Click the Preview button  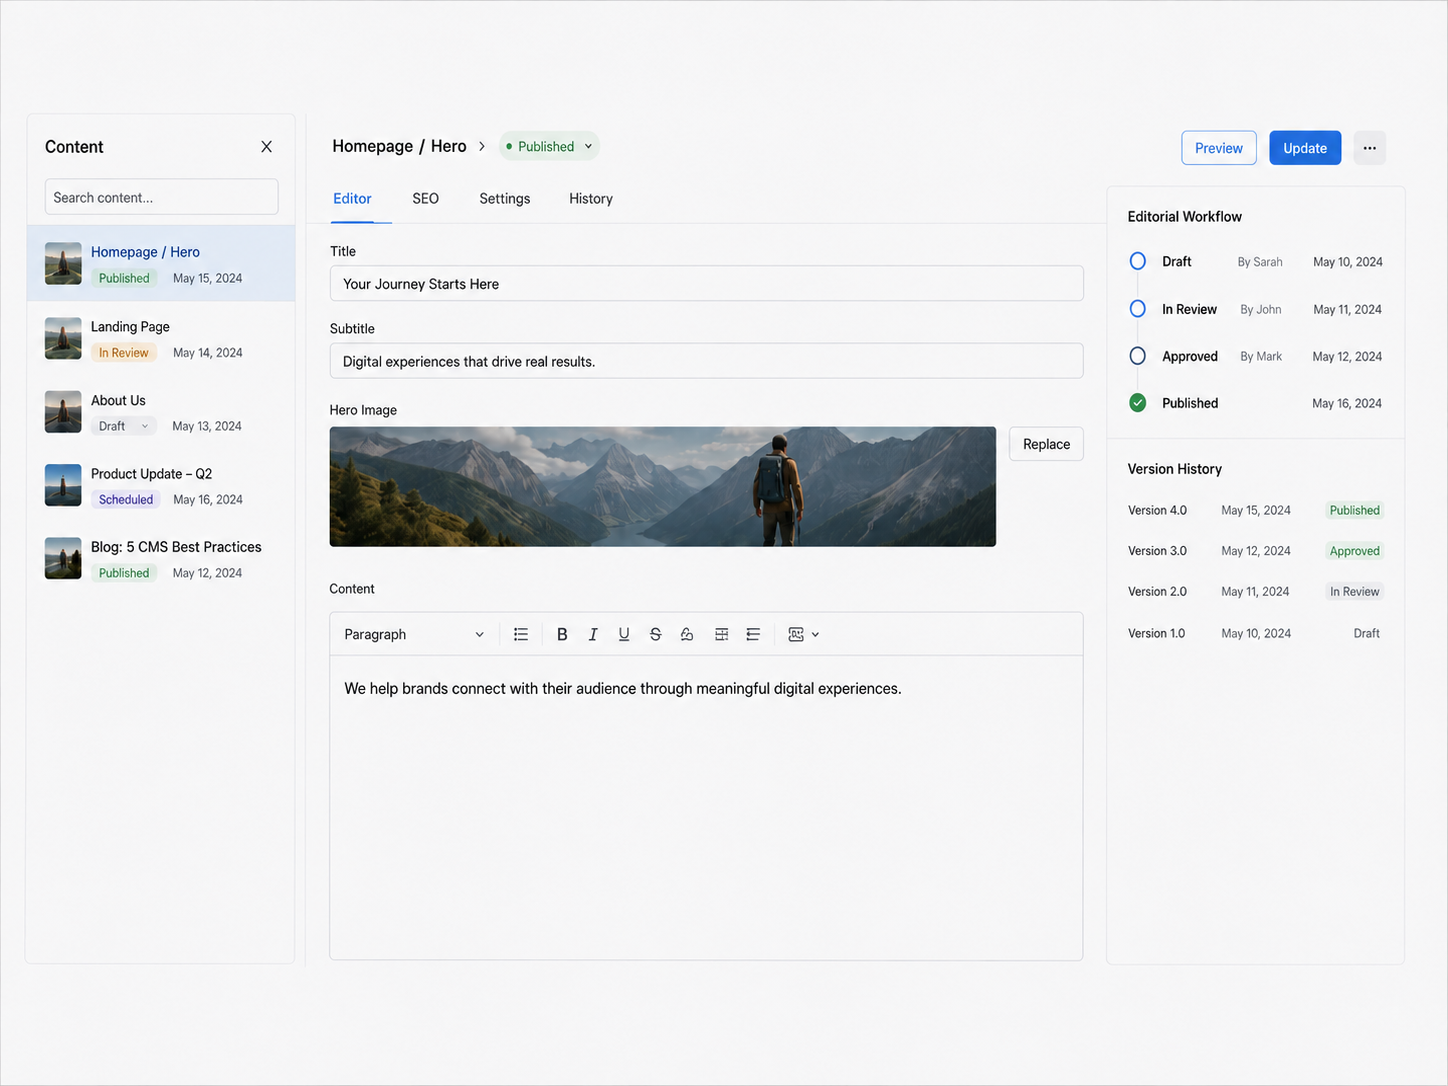1218,148
